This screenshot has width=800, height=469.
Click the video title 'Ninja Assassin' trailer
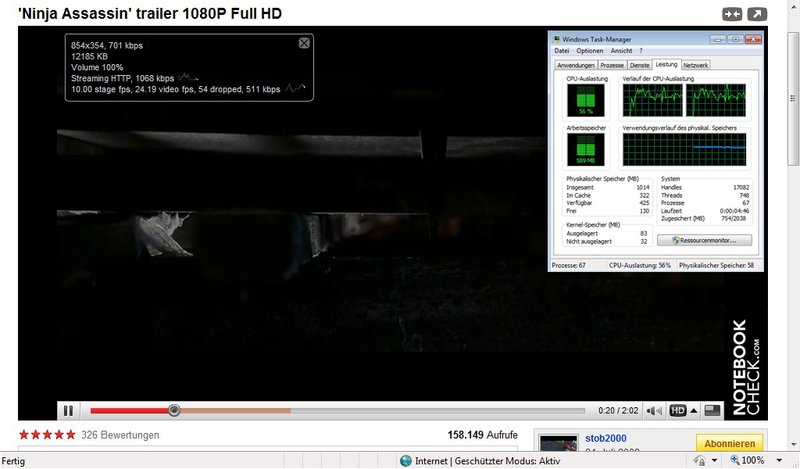point(149,14)
